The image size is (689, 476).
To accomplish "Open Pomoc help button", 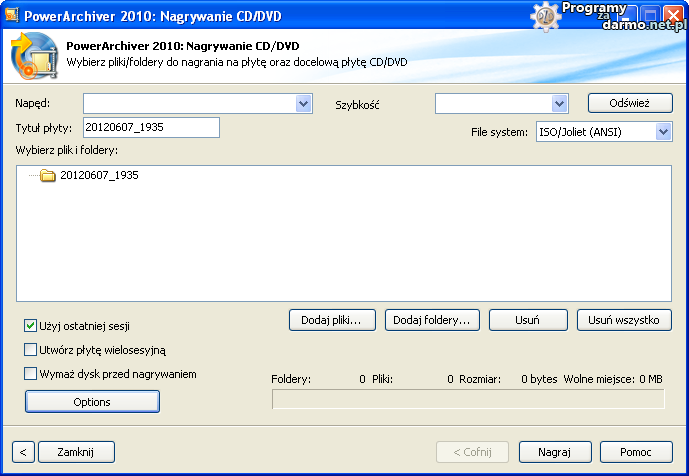I will 635,452.
